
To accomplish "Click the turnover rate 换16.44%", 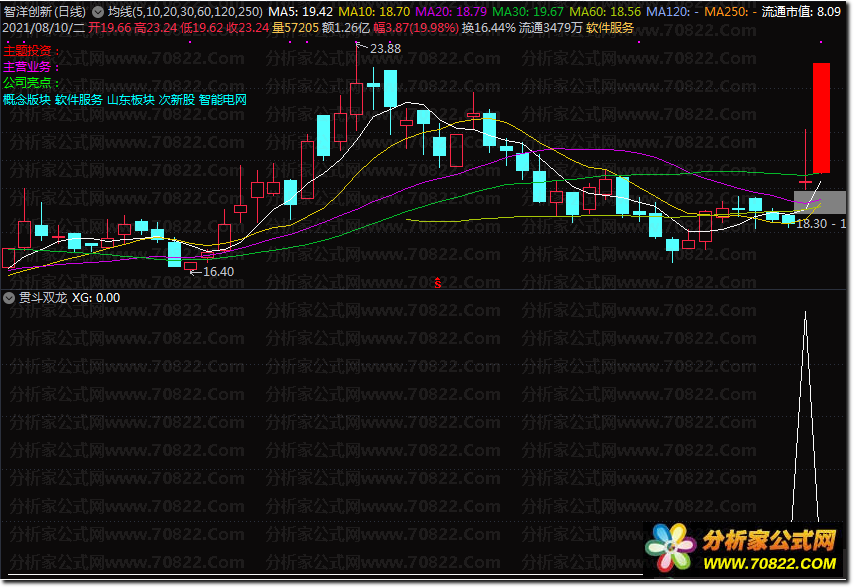I will click(489, 28).
